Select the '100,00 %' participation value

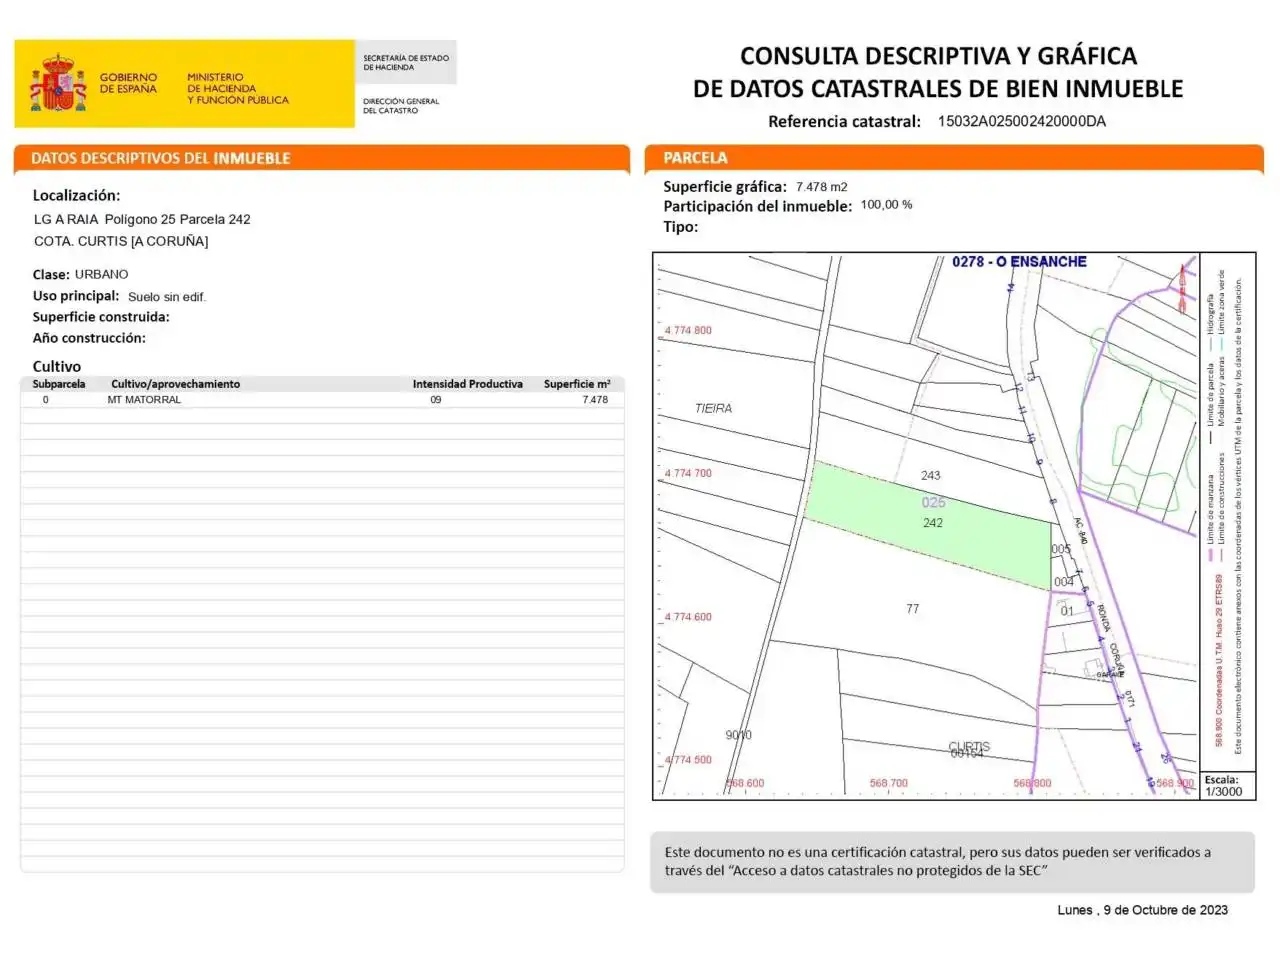(x=886, y=205)
